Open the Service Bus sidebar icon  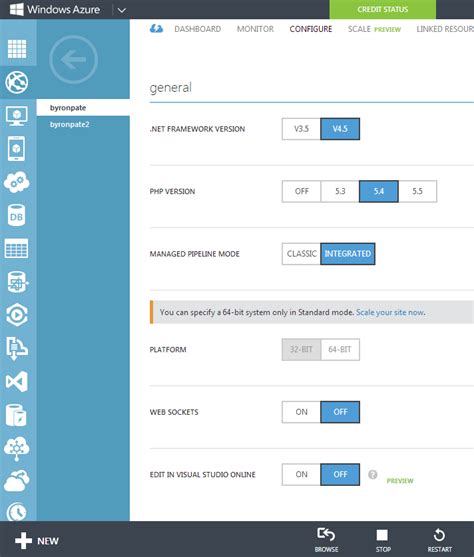tap(17, 348)
